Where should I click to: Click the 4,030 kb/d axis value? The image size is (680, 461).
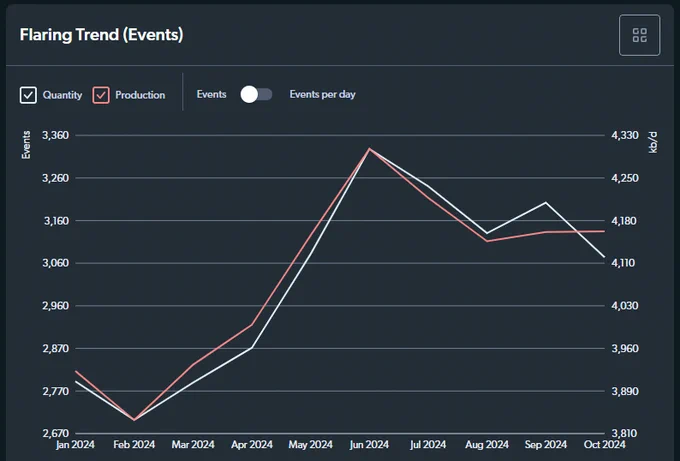click(625, 306)
